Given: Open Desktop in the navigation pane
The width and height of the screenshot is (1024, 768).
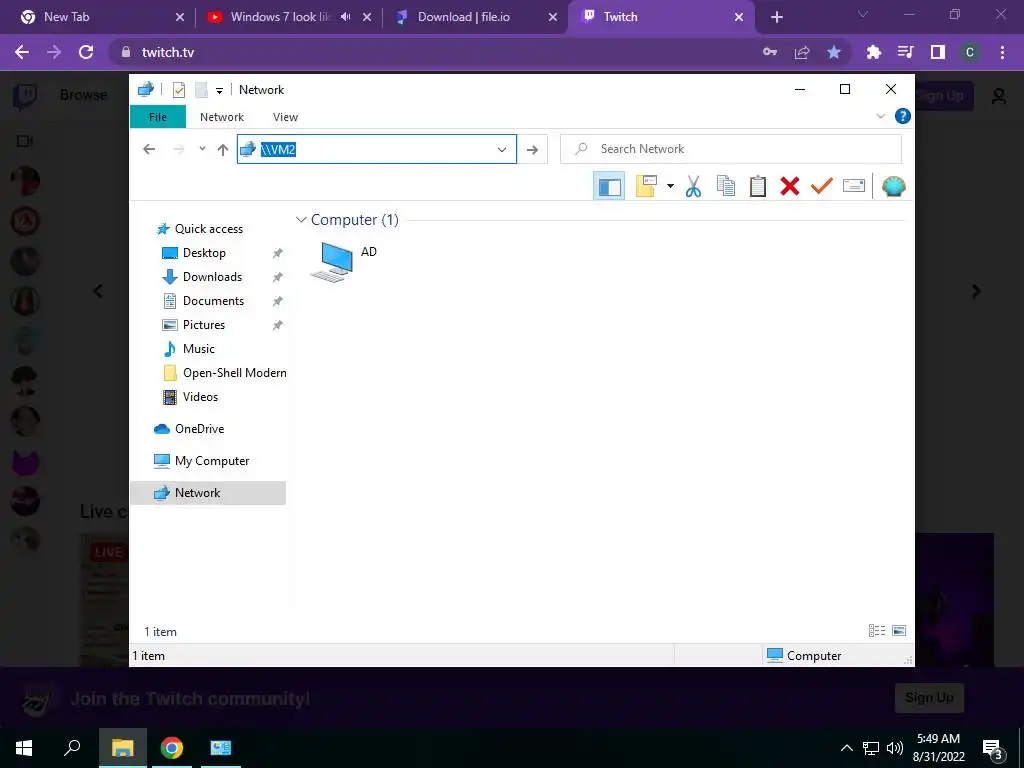Looking at the screenshot, I should 204,253.
